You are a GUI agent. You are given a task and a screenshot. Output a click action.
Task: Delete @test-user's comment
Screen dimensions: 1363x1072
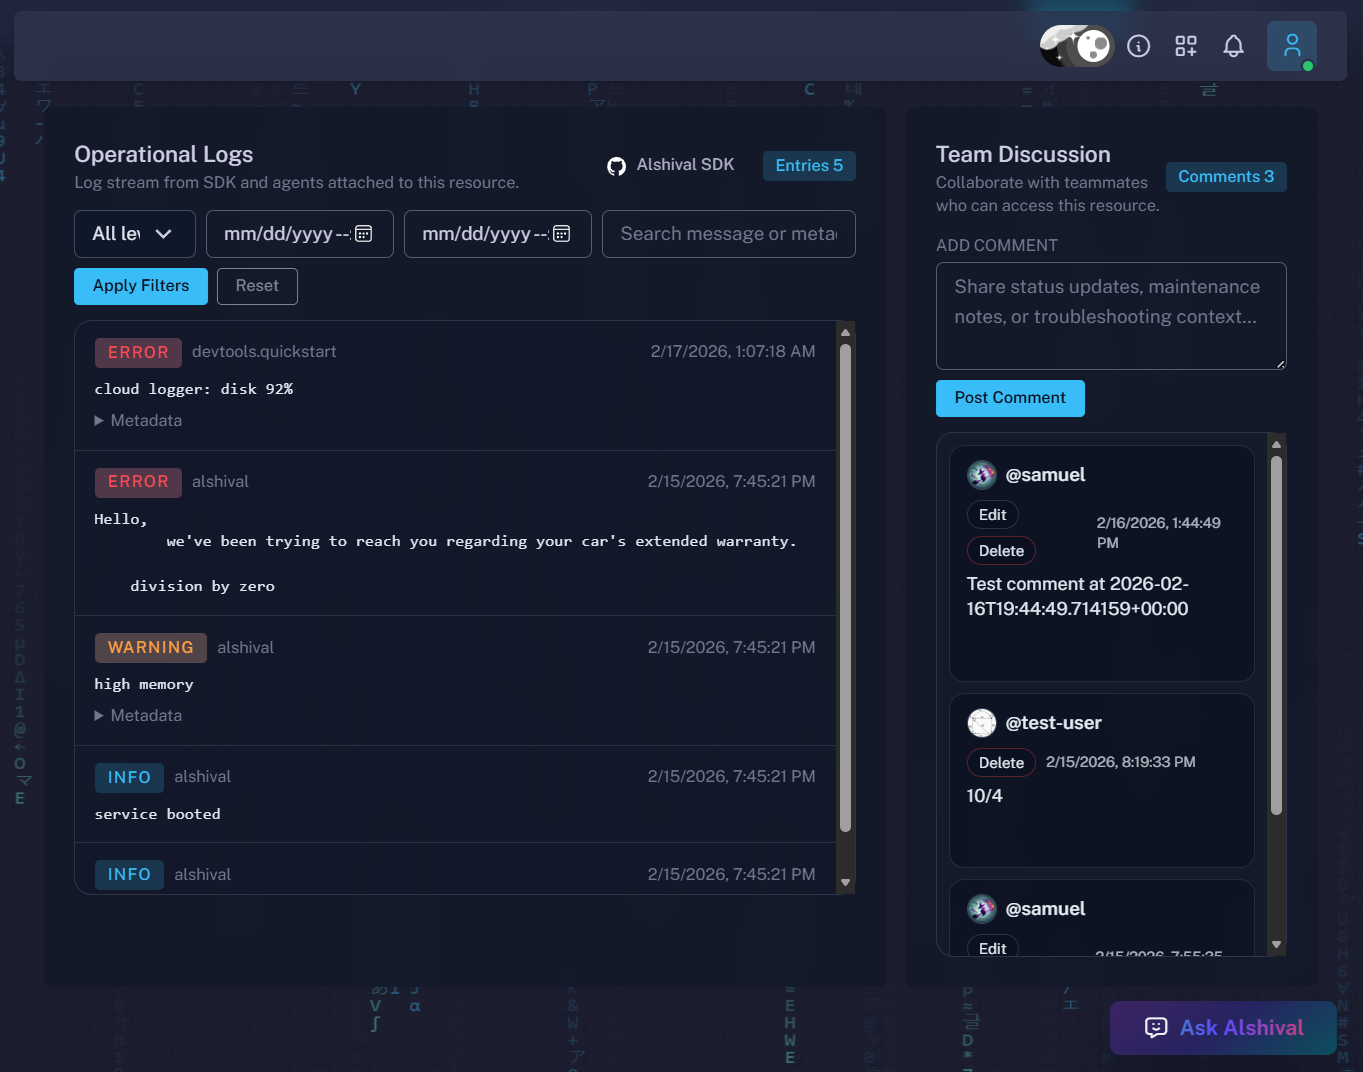(1000, 762)
